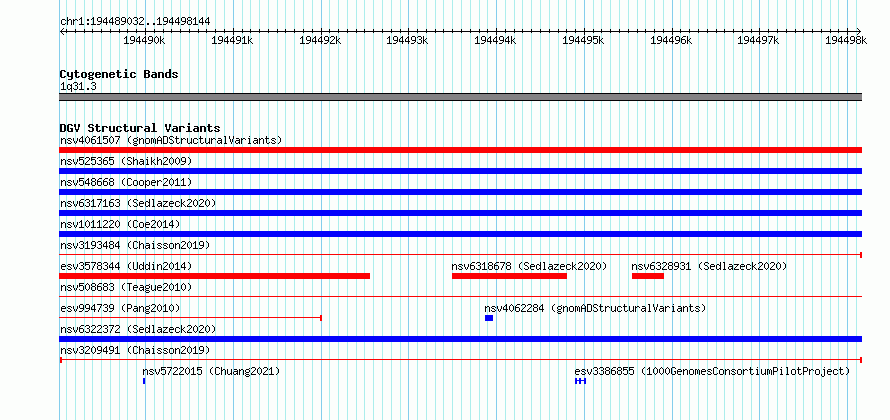Select the DGV Structural Variants track title
The width and height of the screenshot is (890, 420).
pos(140,128)
